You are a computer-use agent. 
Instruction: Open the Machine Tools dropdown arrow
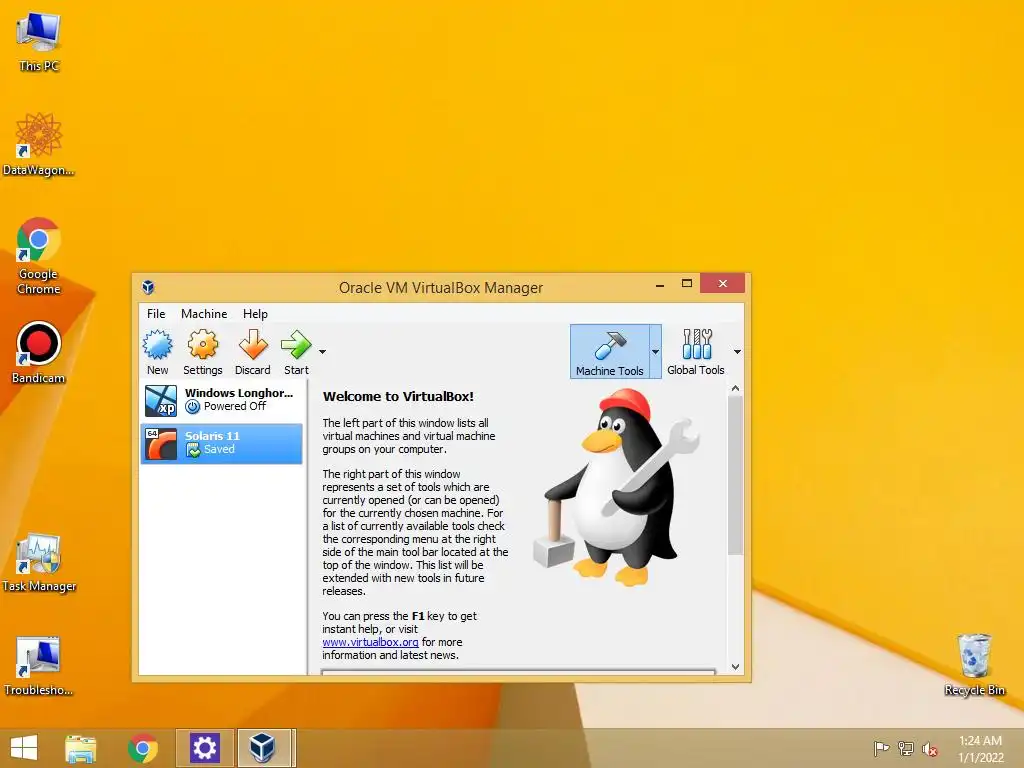(x=655, y=352)
